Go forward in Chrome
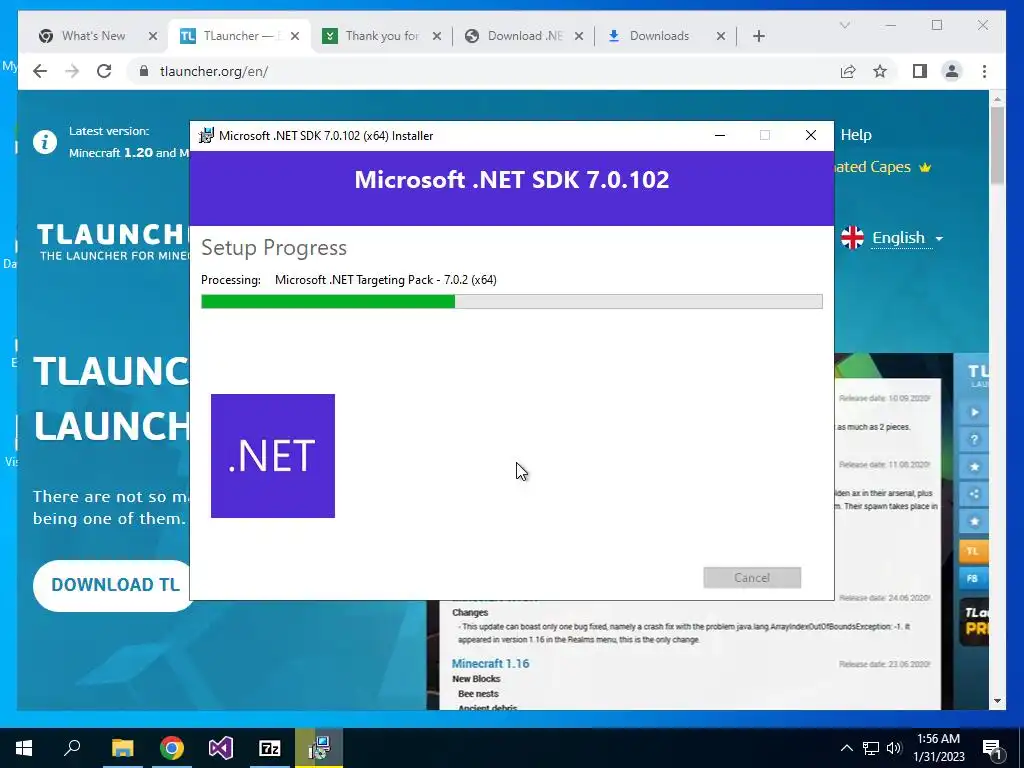 (x=72, y=71)
